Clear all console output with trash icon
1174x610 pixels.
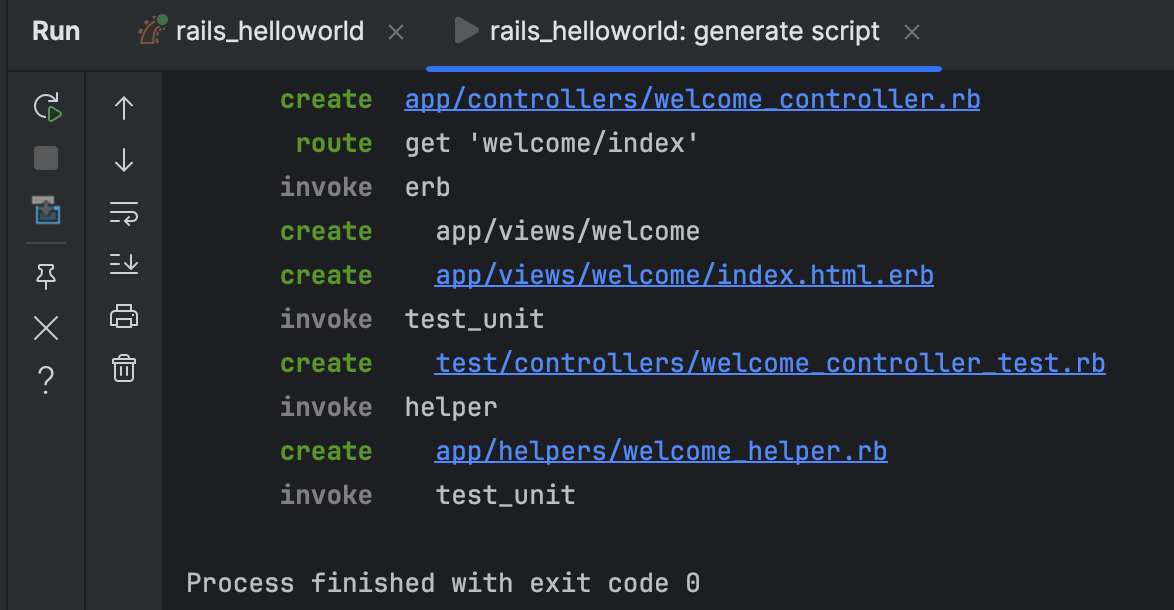pos(123,367)
